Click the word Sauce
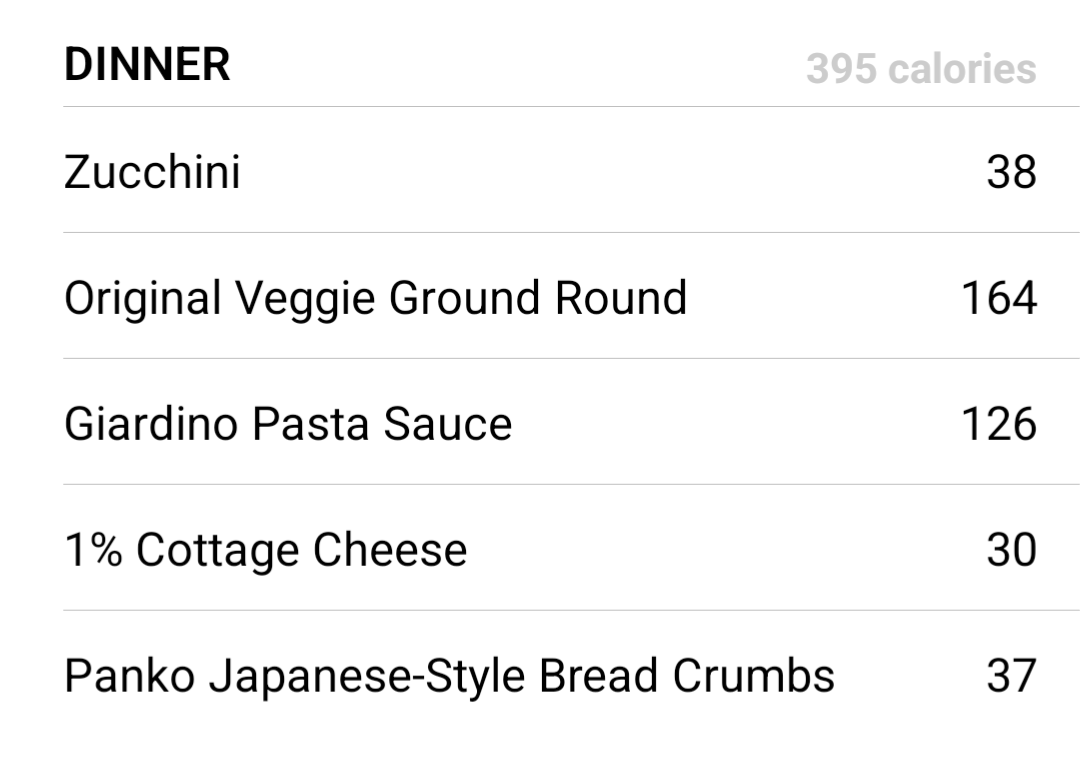The image size is (1080, 758). tap(448, 423)
